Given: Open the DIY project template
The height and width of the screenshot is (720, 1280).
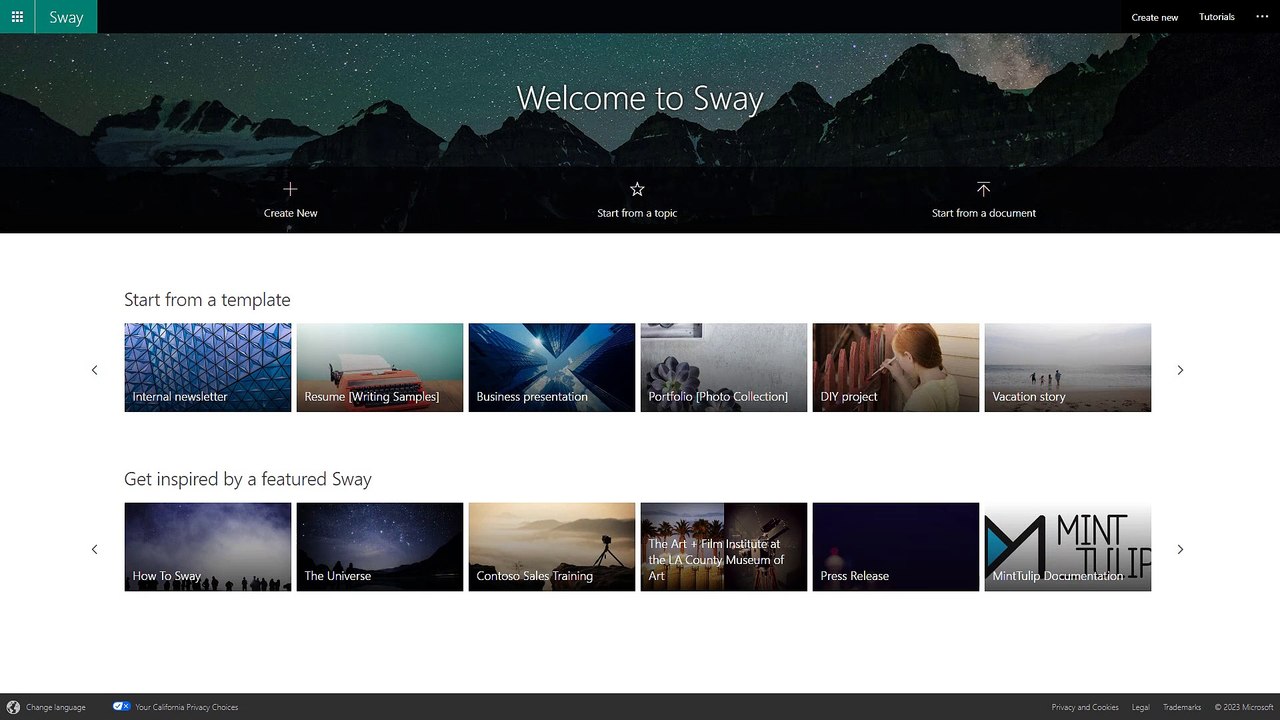Looking at the screenshot, I should click(896, 367).
